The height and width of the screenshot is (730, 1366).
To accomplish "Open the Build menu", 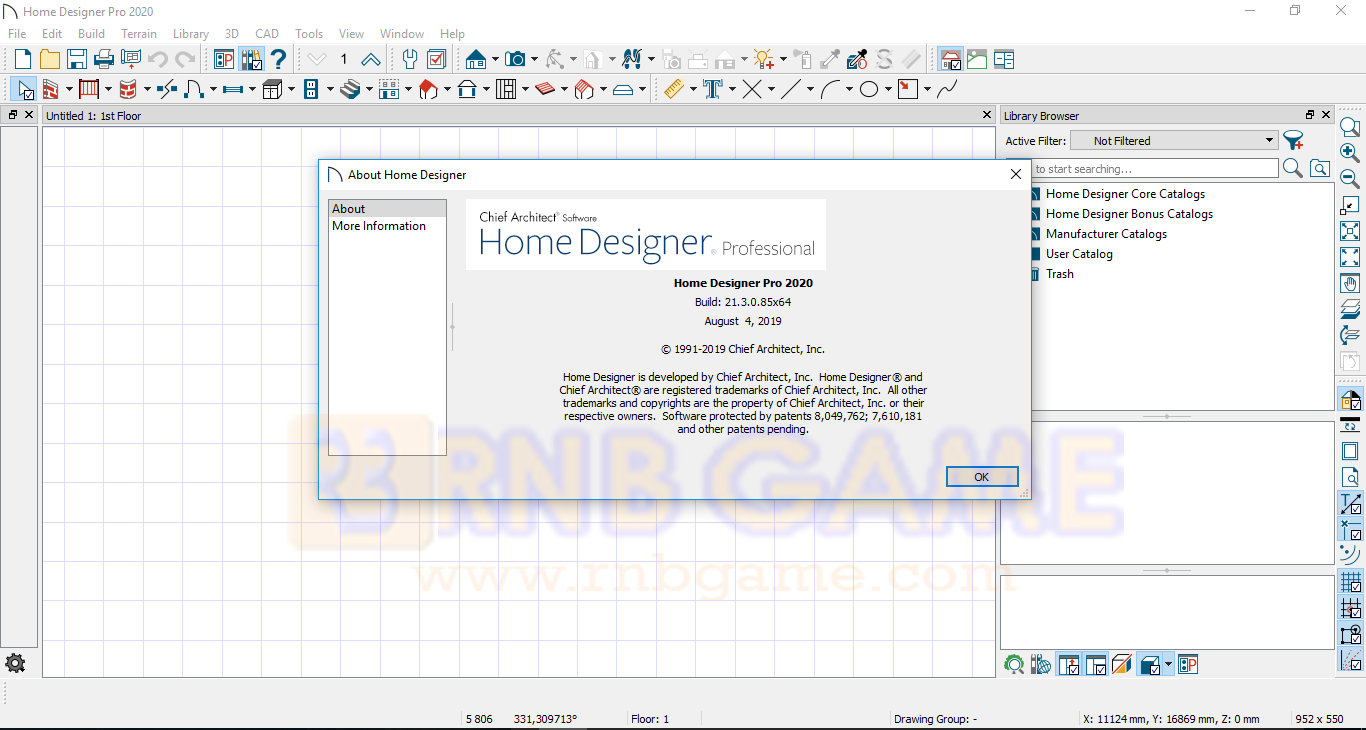I will coord(92,33).
